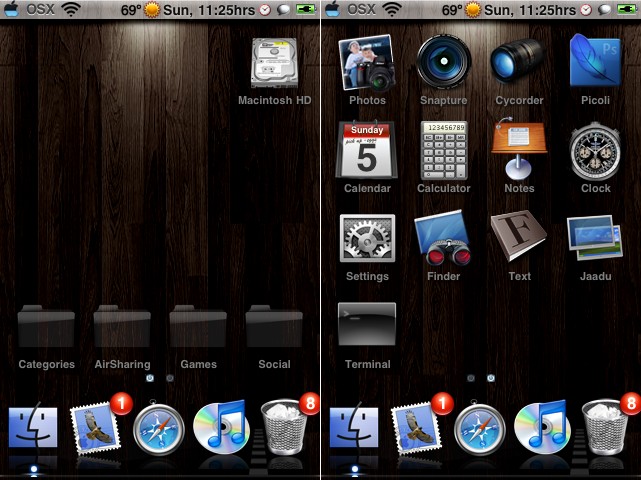Tap 'Sun, 11:25hrs' time on left status bar
This screenshot has height=480, width=641.
[x=209, y=10]
